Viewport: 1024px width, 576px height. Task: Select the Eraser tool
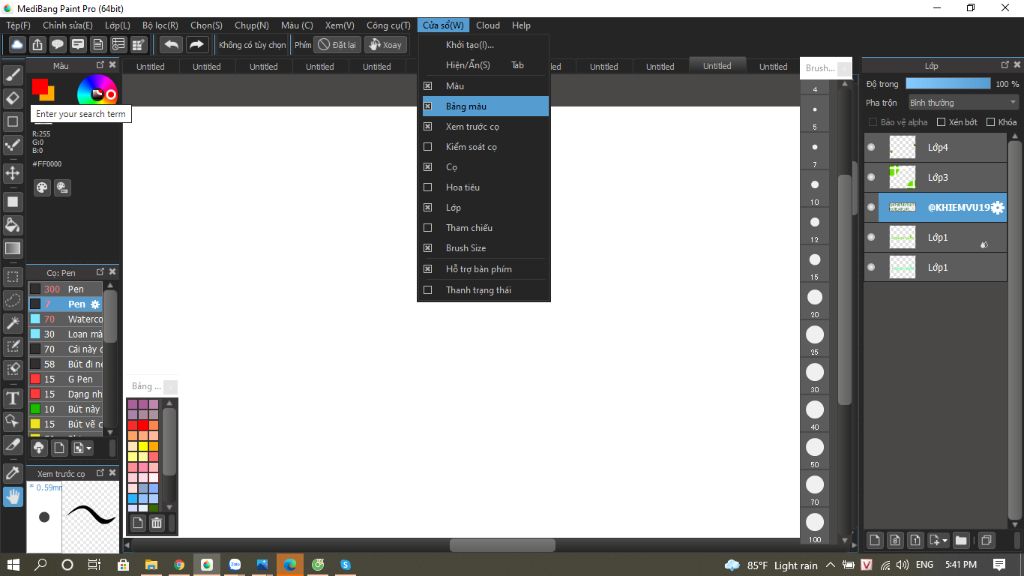pyautogui.click(x=12, y=98)
